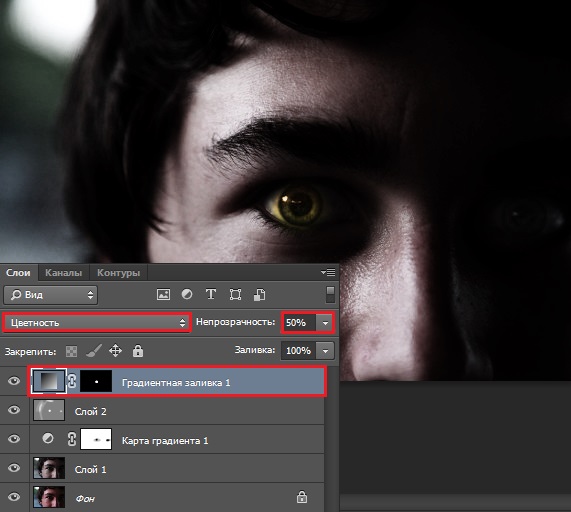
Task: Lock position move icon
Action: (x=115, y=351)
